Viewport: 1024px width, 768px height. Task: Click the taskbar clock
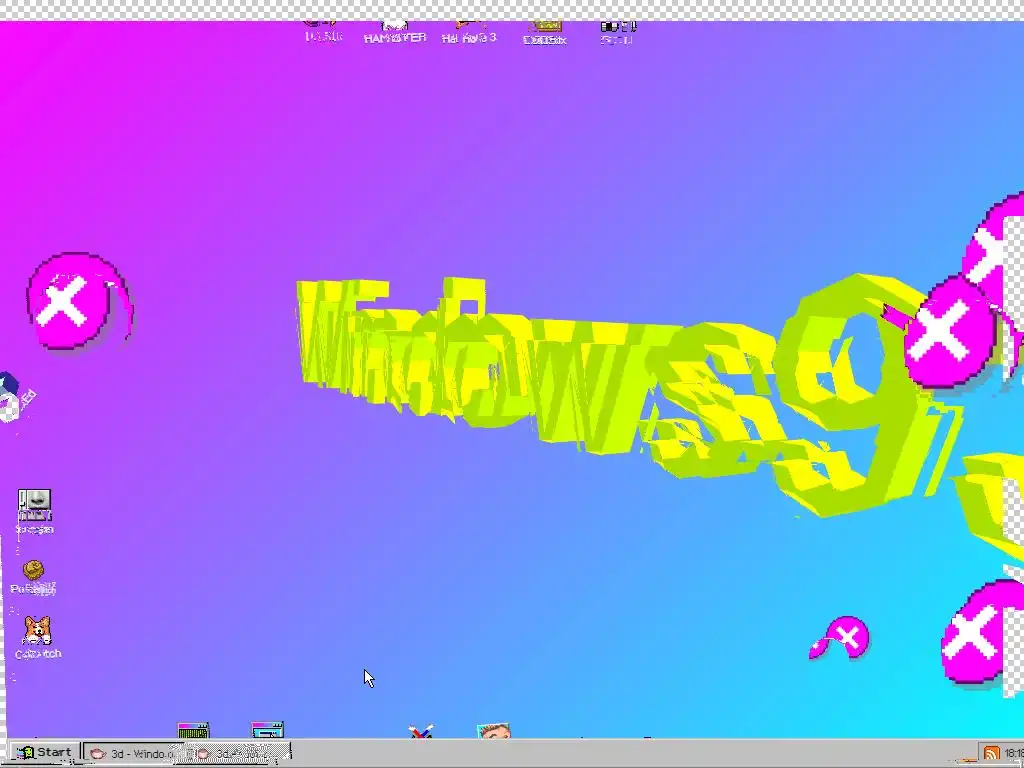[1014, 754]
